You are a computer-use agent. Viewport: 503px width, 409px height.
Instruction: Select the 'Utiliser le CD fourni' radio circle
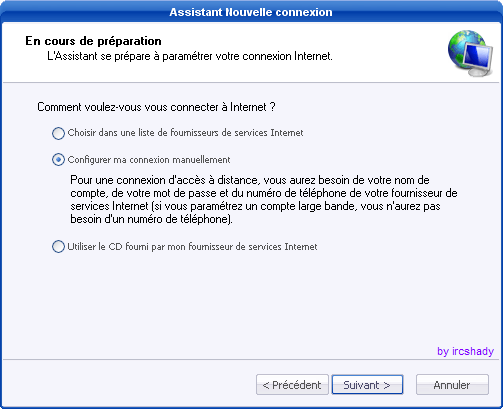(x=58, y=247)
